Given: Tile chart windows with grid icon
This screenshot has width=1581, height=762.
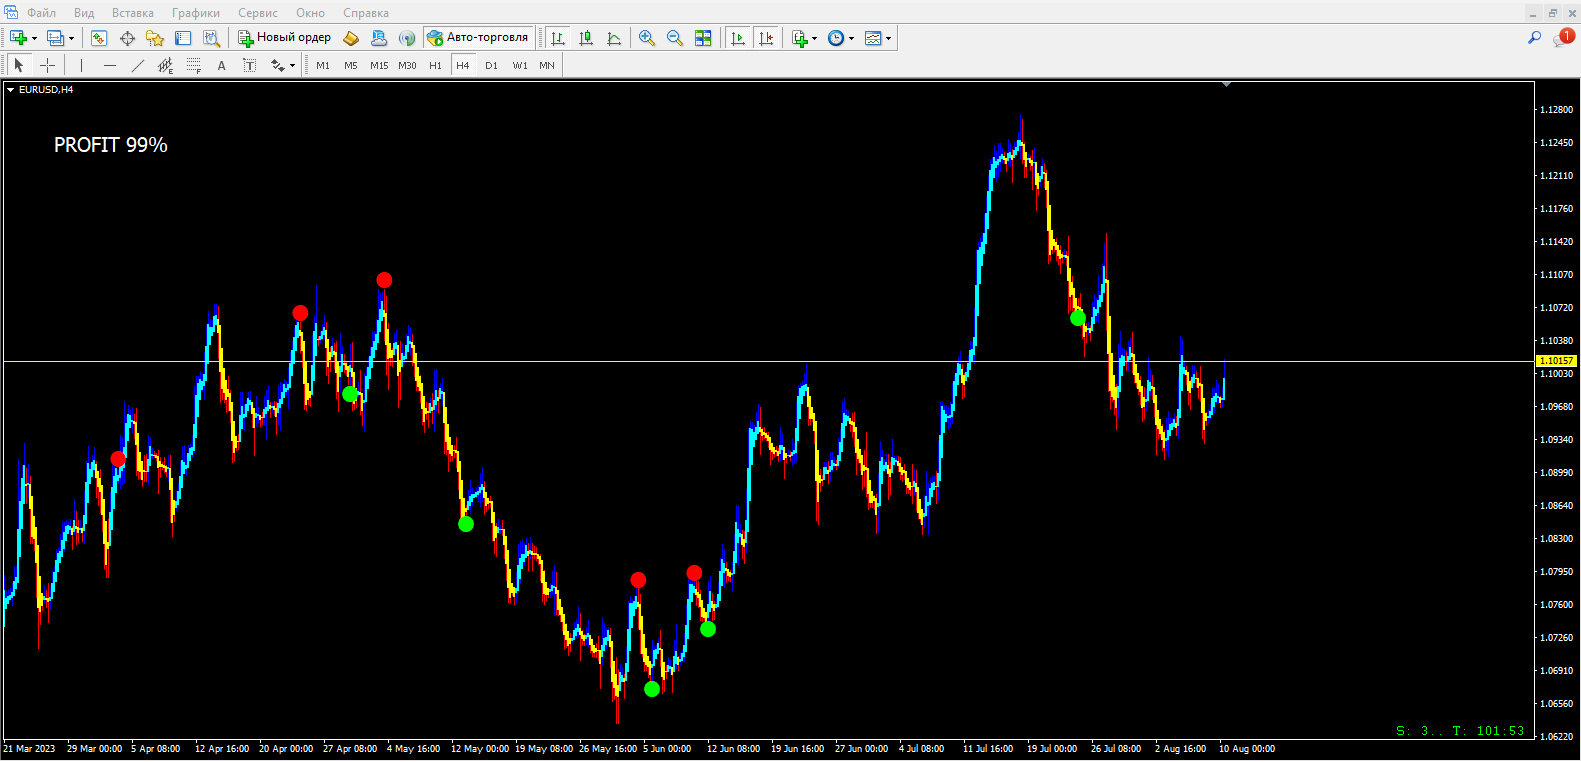Looking at the screenshot, I should tap(703, 38).
